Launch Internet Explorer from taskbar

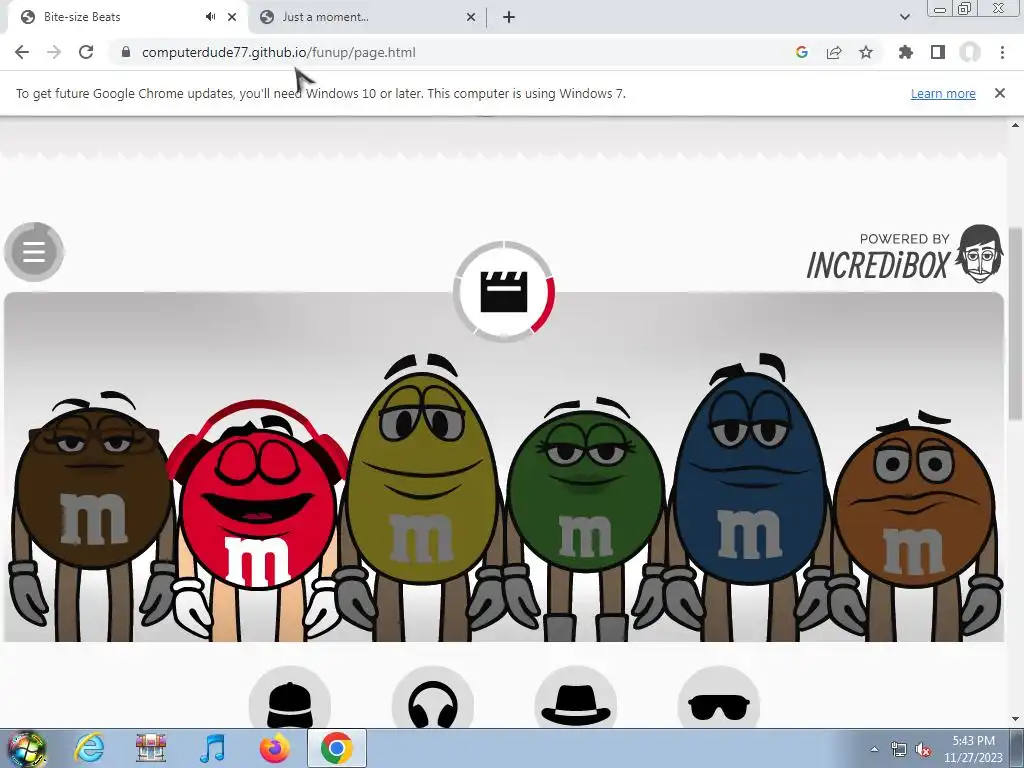pos(89,748)
